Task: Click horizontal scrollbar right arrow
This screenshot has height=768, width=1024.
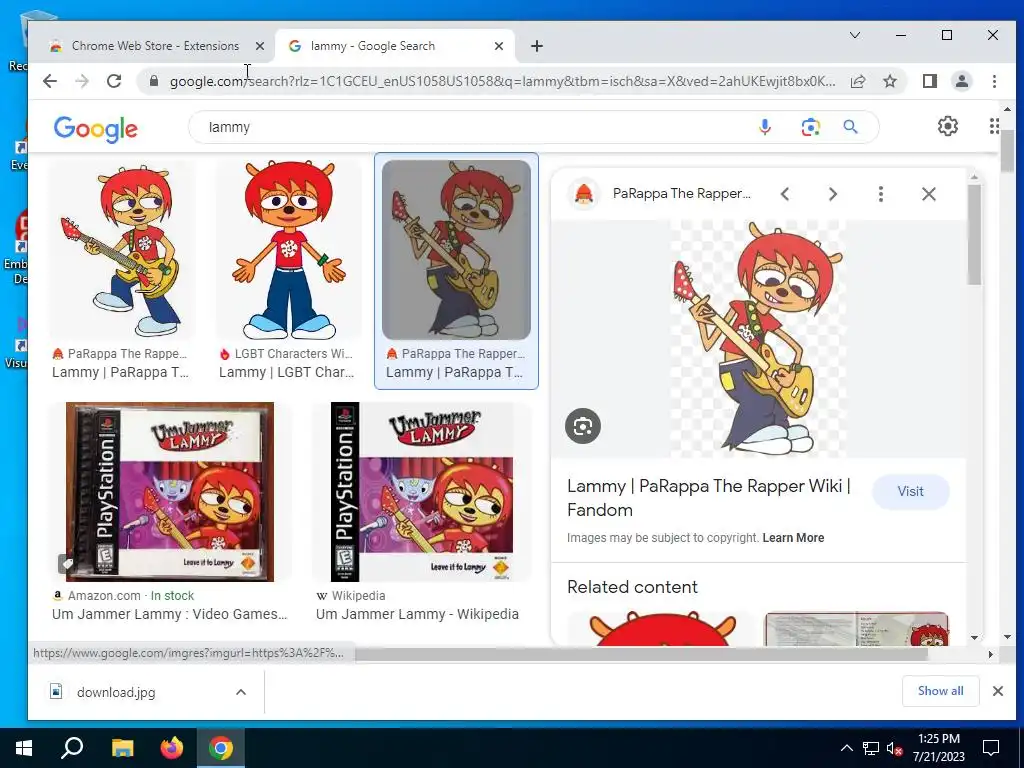Action: pyautogui.click(x=991, y=654)
